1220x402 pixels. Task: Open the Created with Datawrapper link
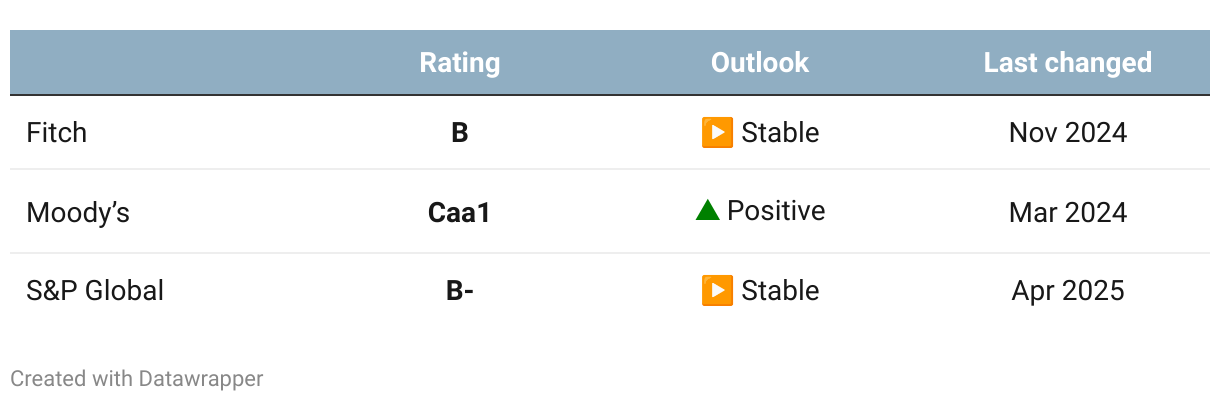point(137,379)
